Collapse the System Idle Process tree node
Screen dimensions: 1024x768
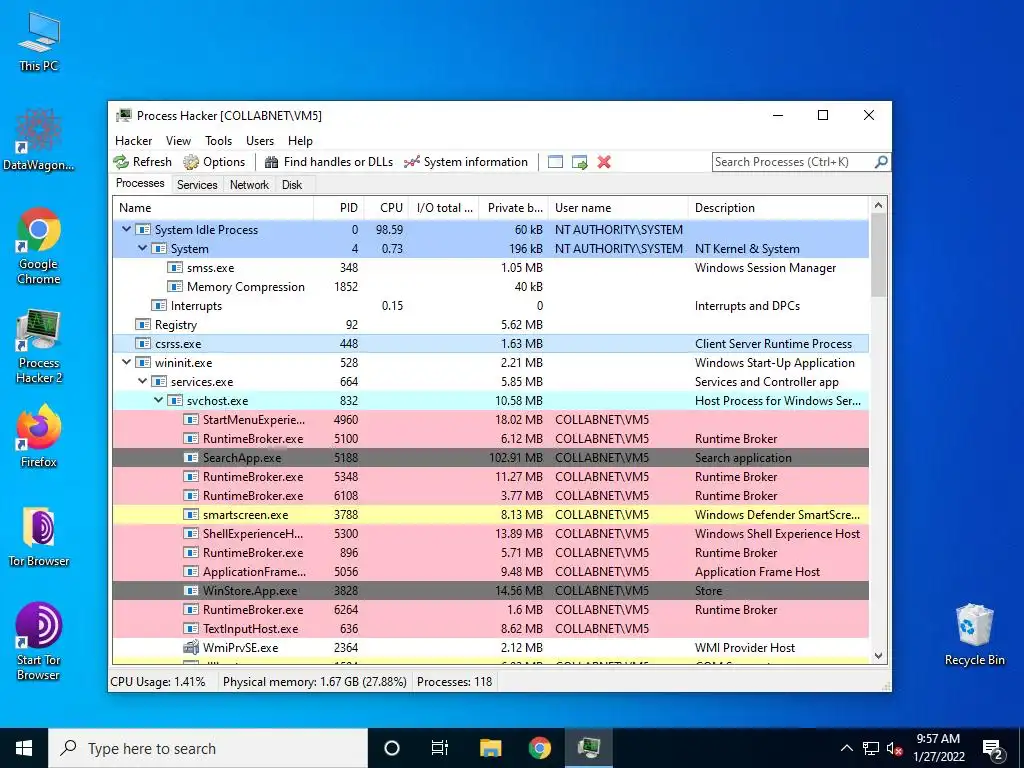[127, 229]
